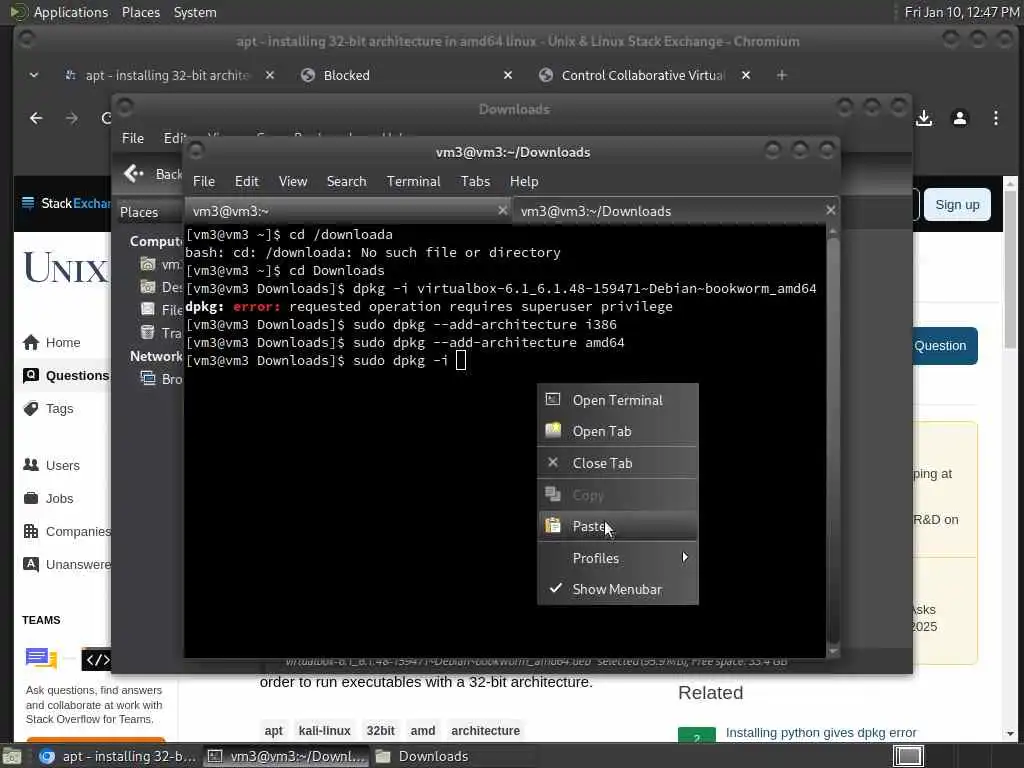Viewport: 1024px width, 768px height.
Task: Expand the Profiles submenu arrow
Action: [x=684, y=558]
